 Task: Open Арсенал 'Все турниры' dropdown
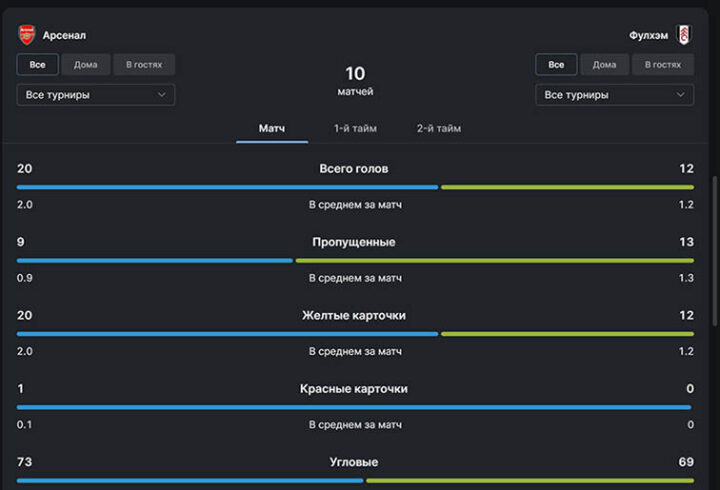96,95
